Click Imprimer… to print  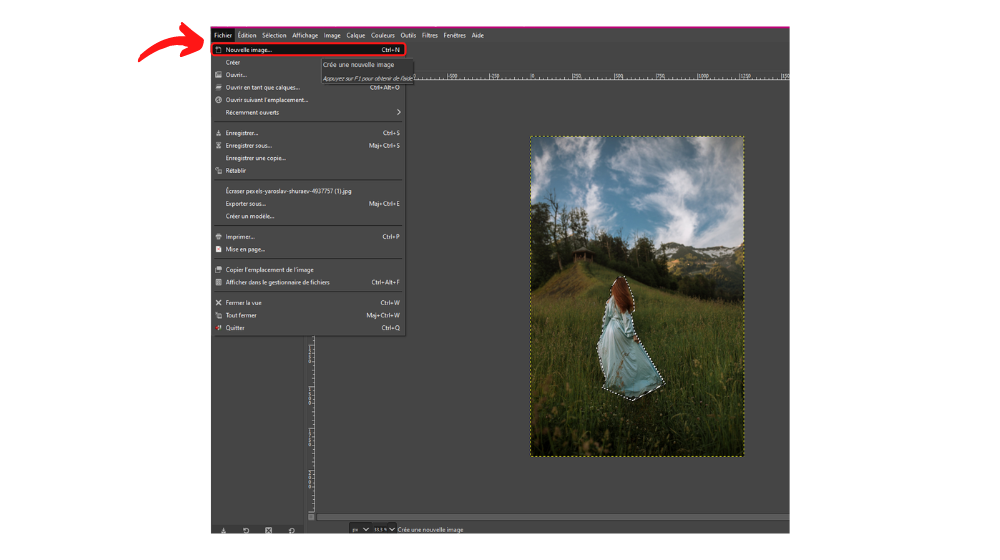(308, 237)
